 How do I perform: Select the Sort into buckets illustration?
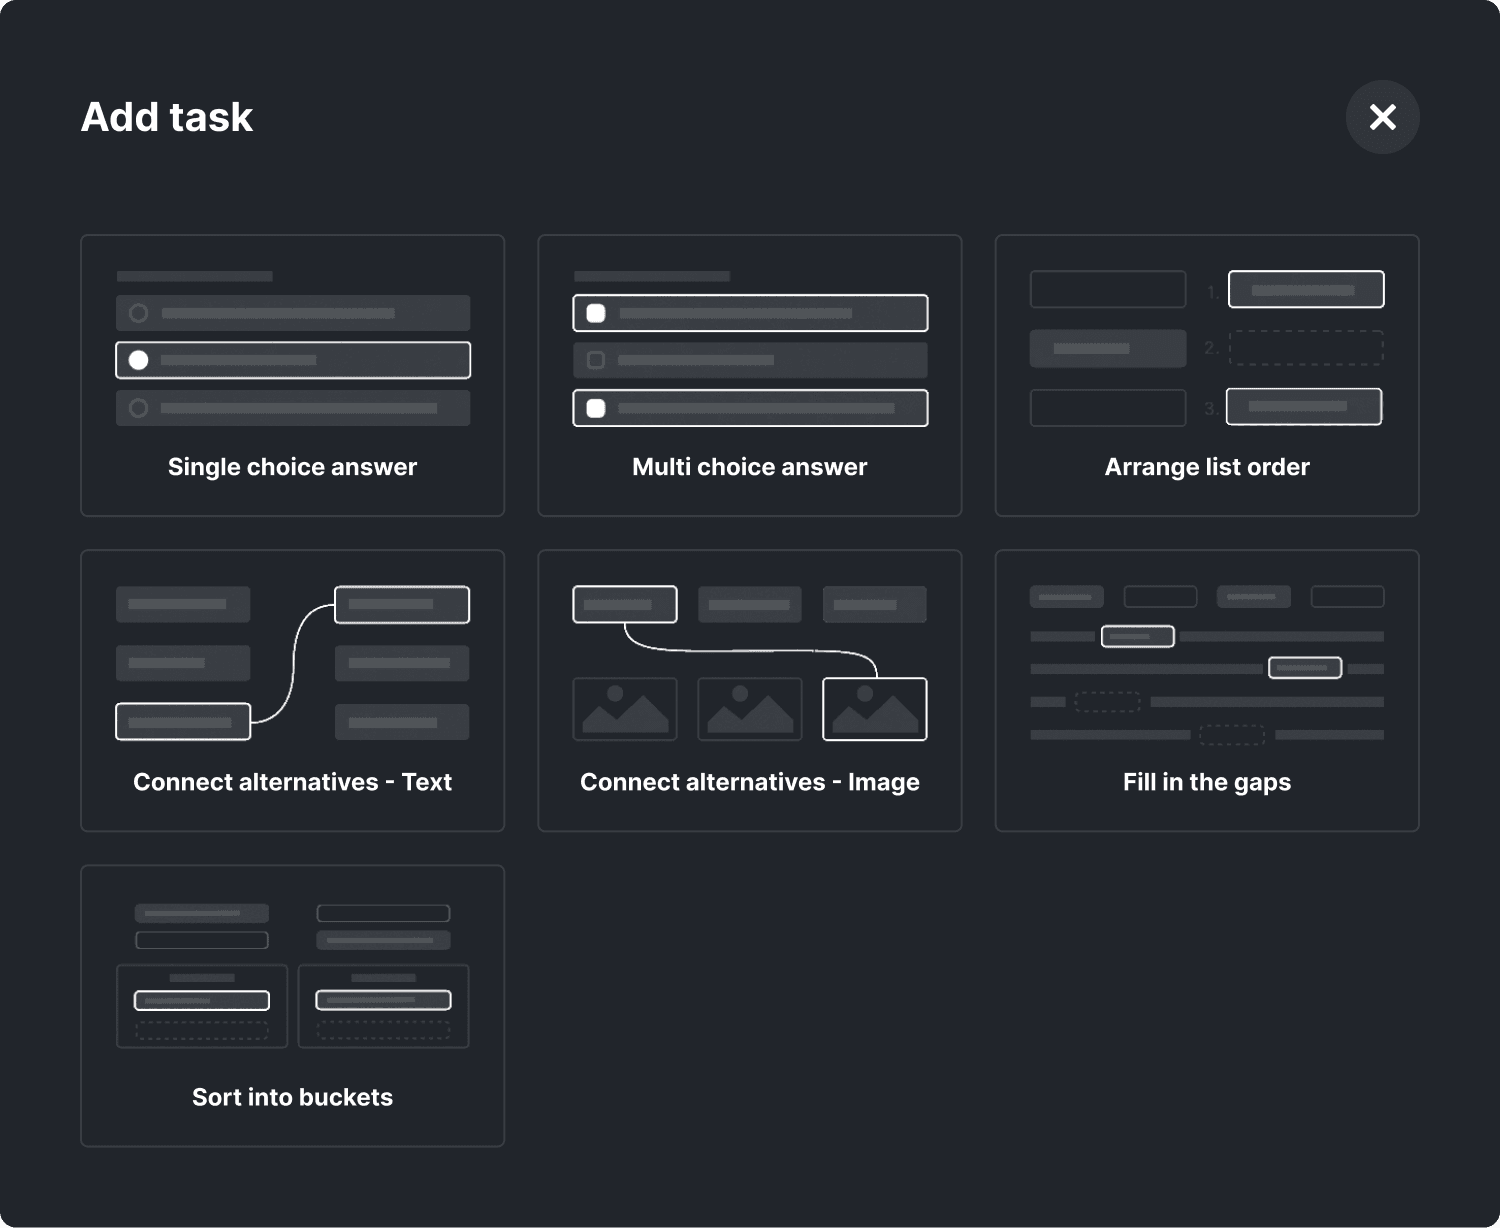(292, 976)
